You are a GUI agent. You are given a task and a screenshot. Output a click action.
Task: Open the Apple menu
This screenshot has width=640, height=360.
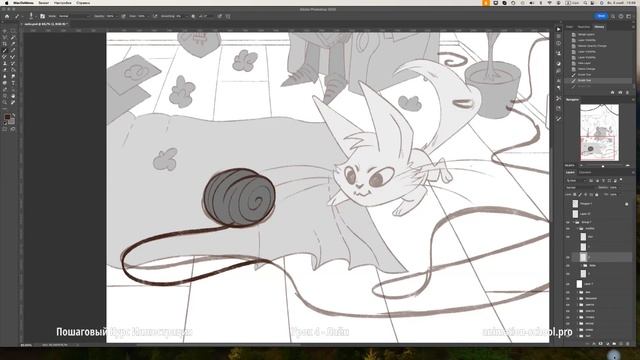(x=6, y=2)
